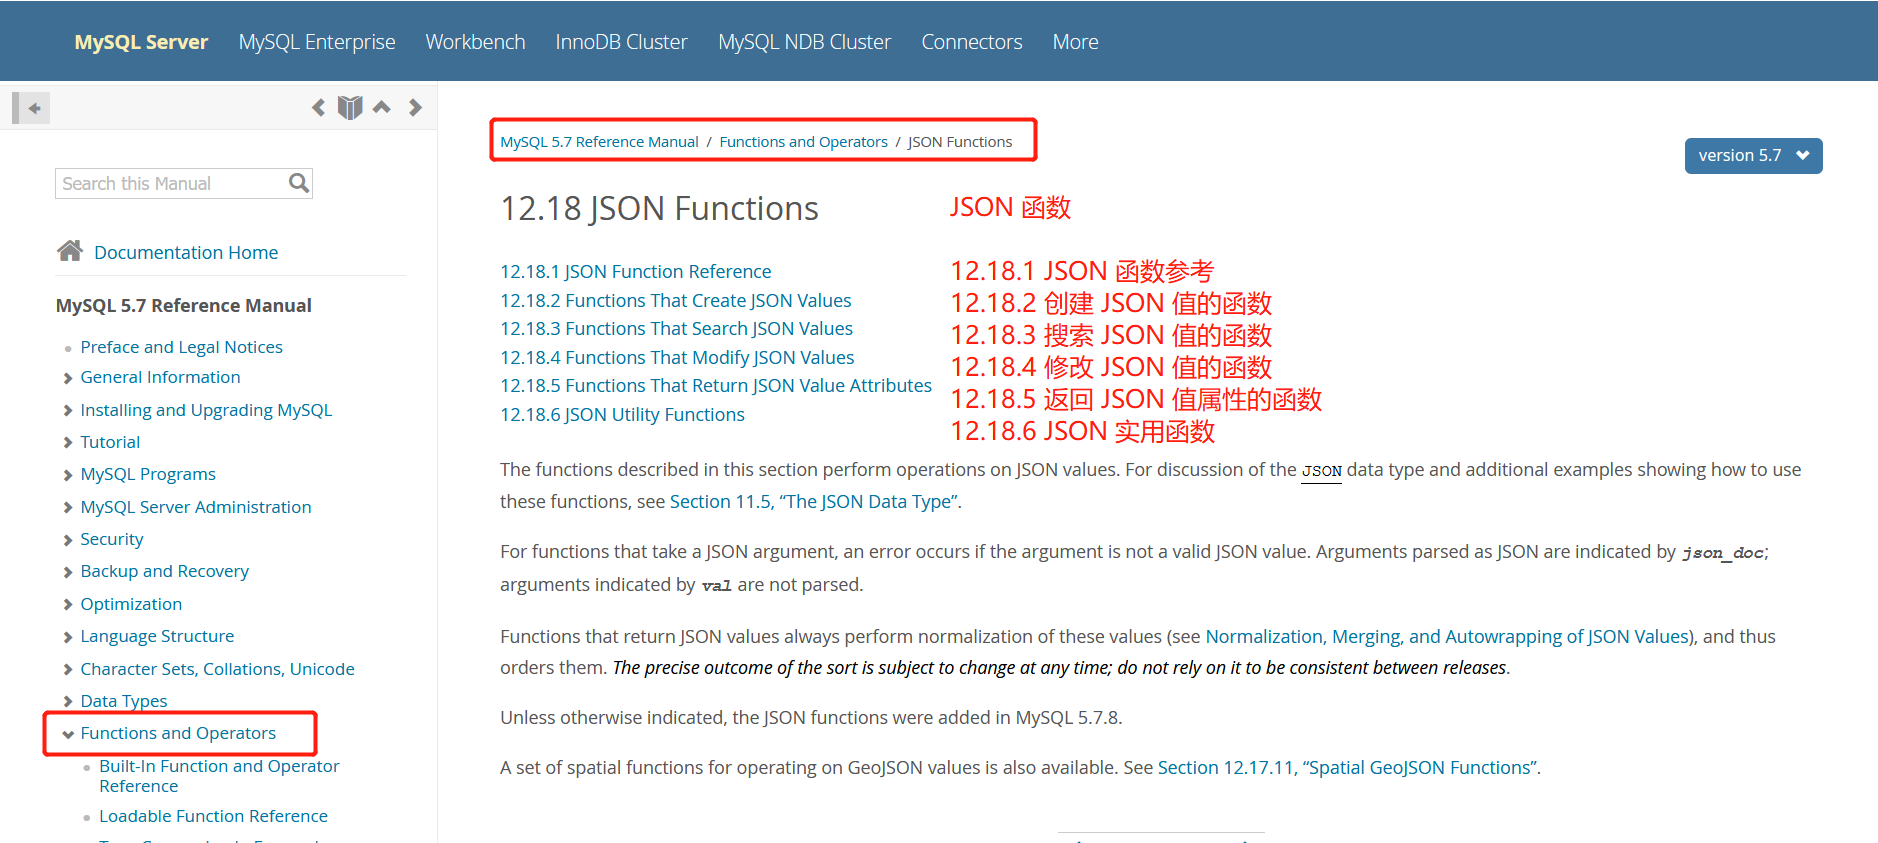Image resolution: width=1878 pixels, height=843 pixels.
Task: Expand the Tutorial tree node
Action: (68, 442)
